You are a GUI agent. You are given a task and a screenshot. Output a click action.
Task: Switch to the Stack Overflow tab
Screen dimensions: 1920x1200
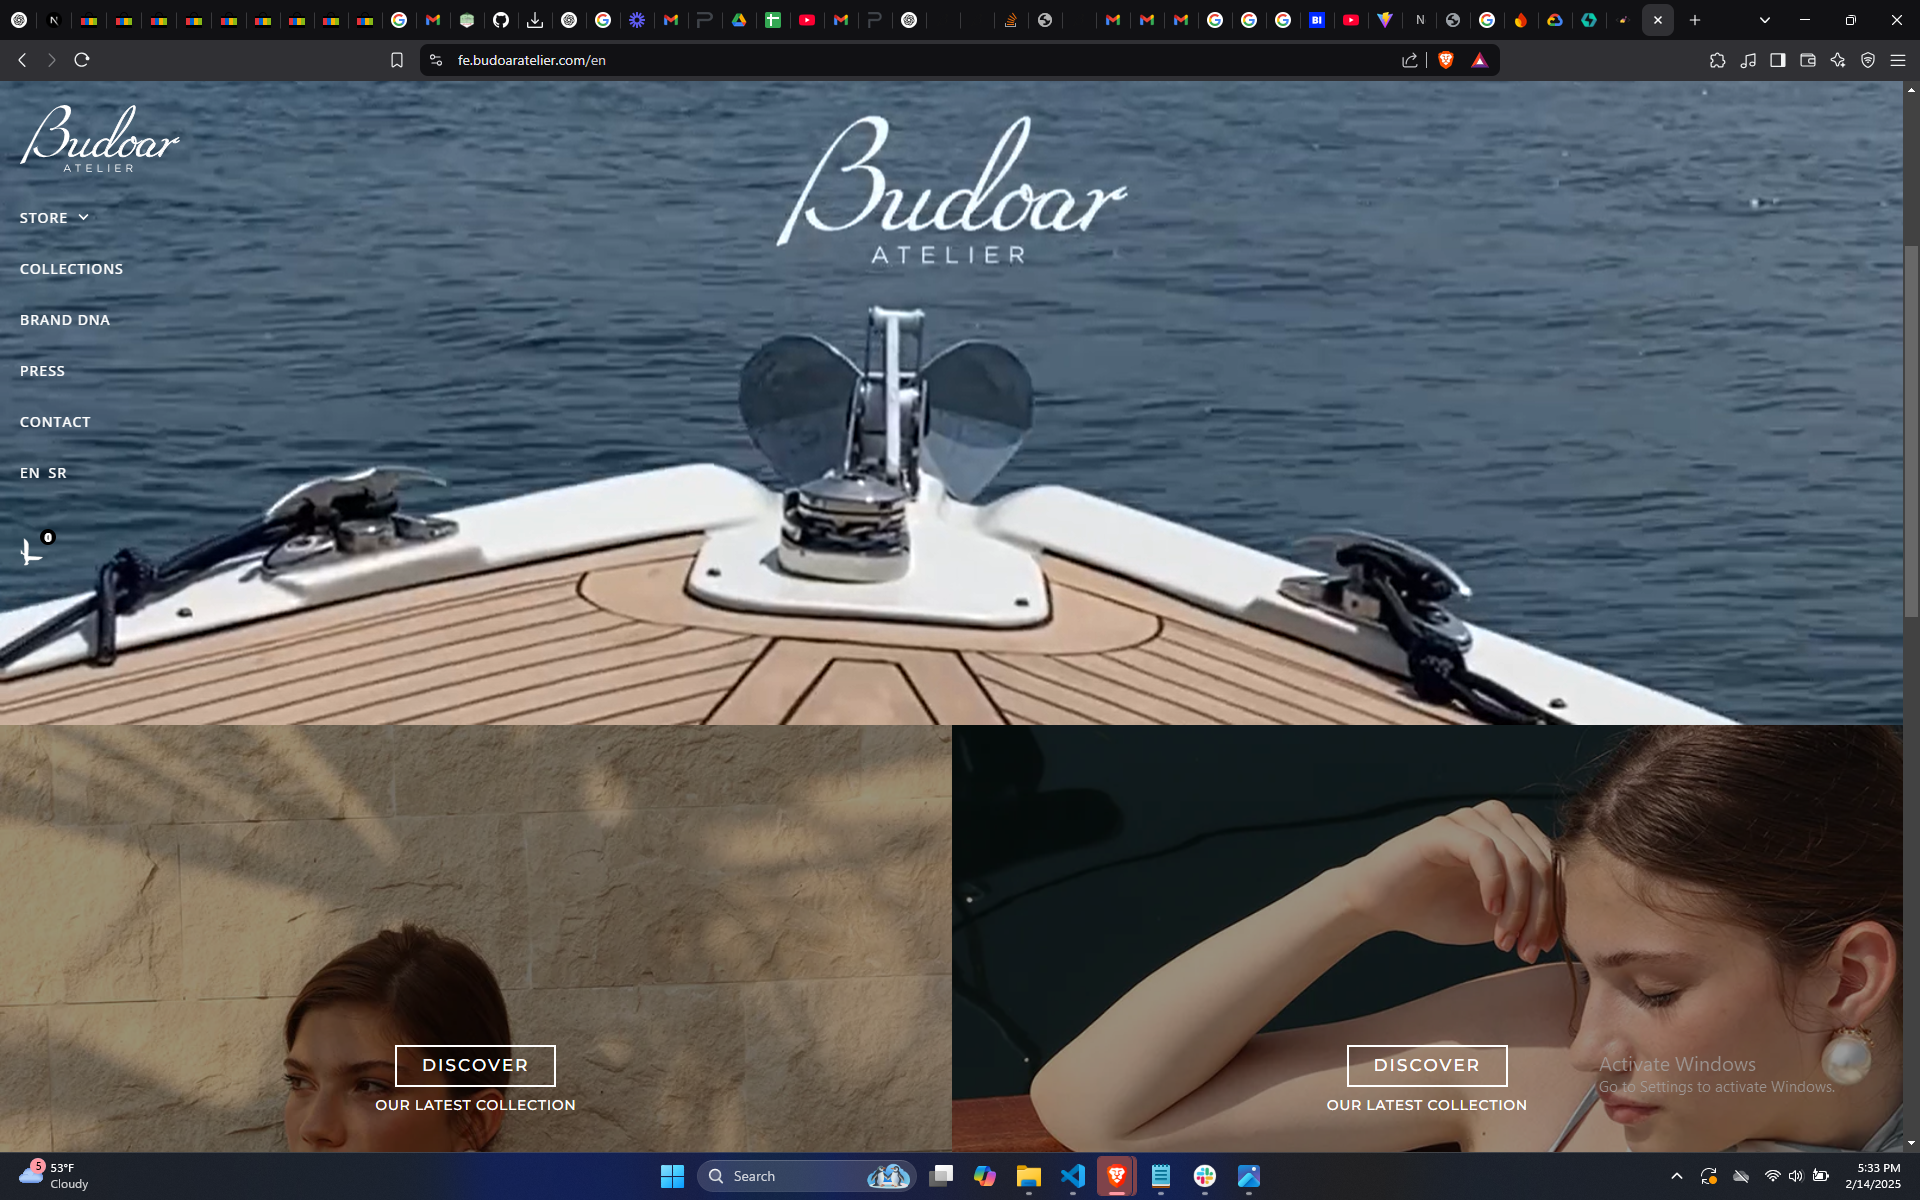coord(1011,20)
